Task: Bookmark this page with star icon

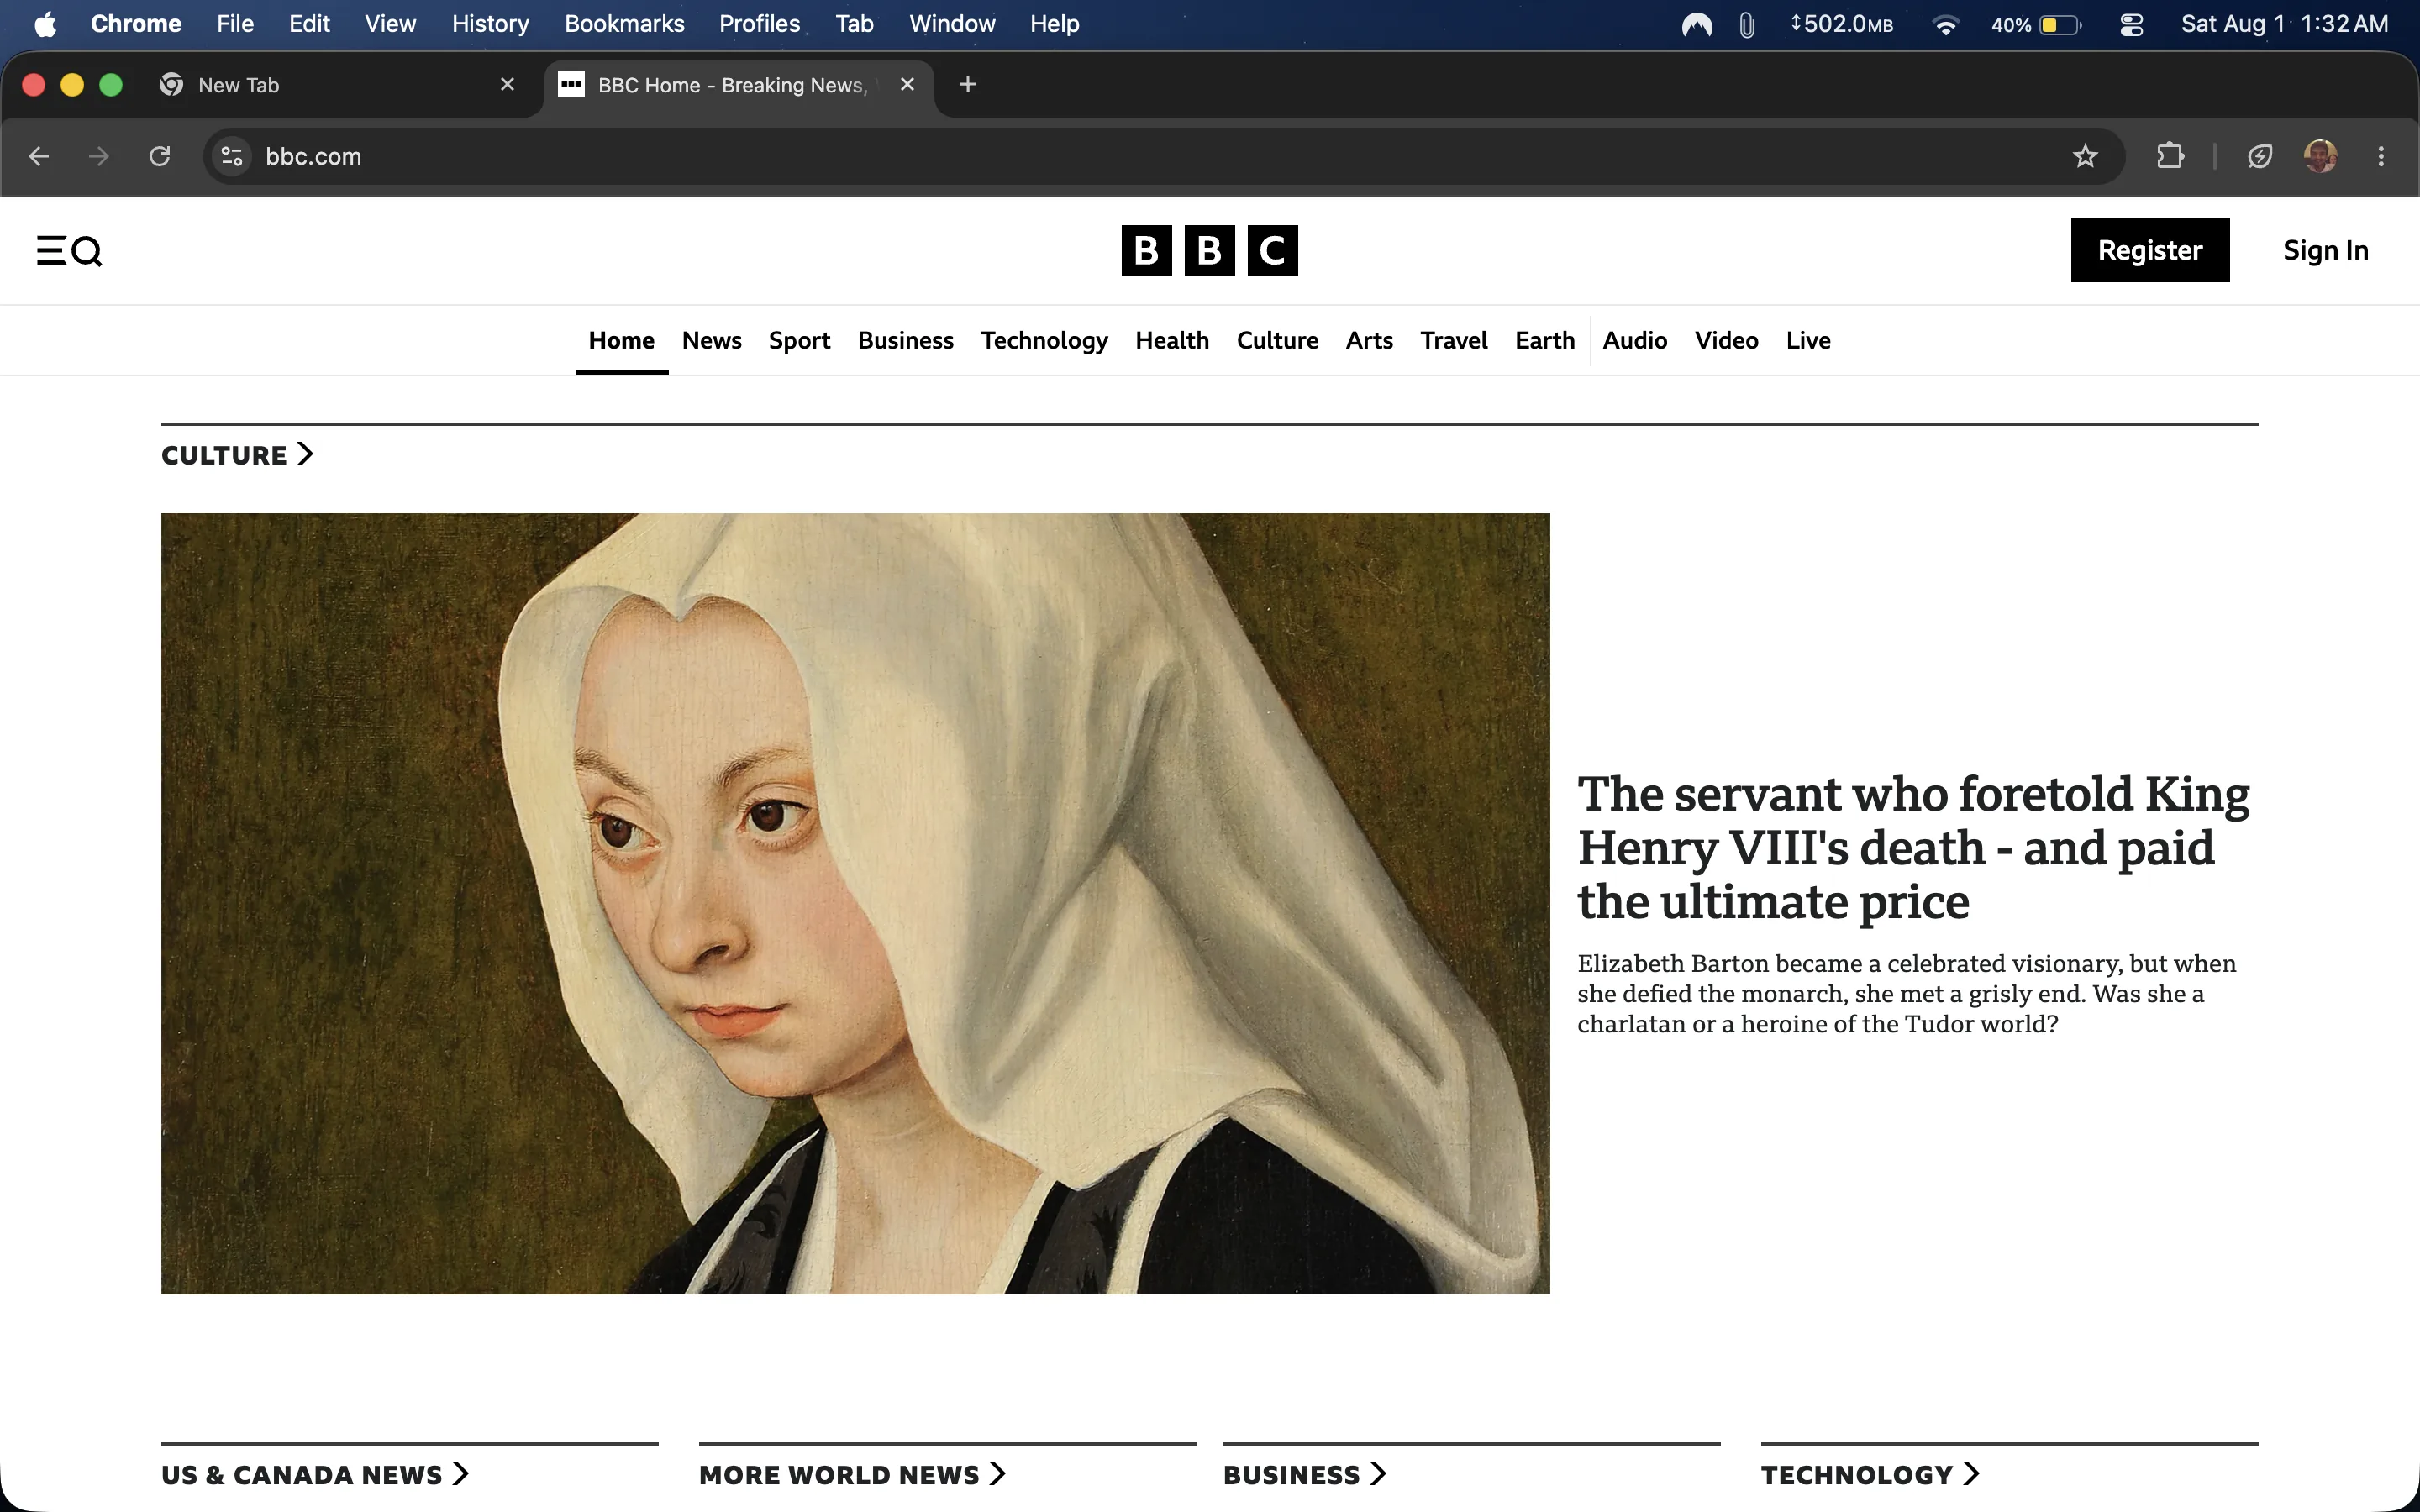Action: point(2085,156)
